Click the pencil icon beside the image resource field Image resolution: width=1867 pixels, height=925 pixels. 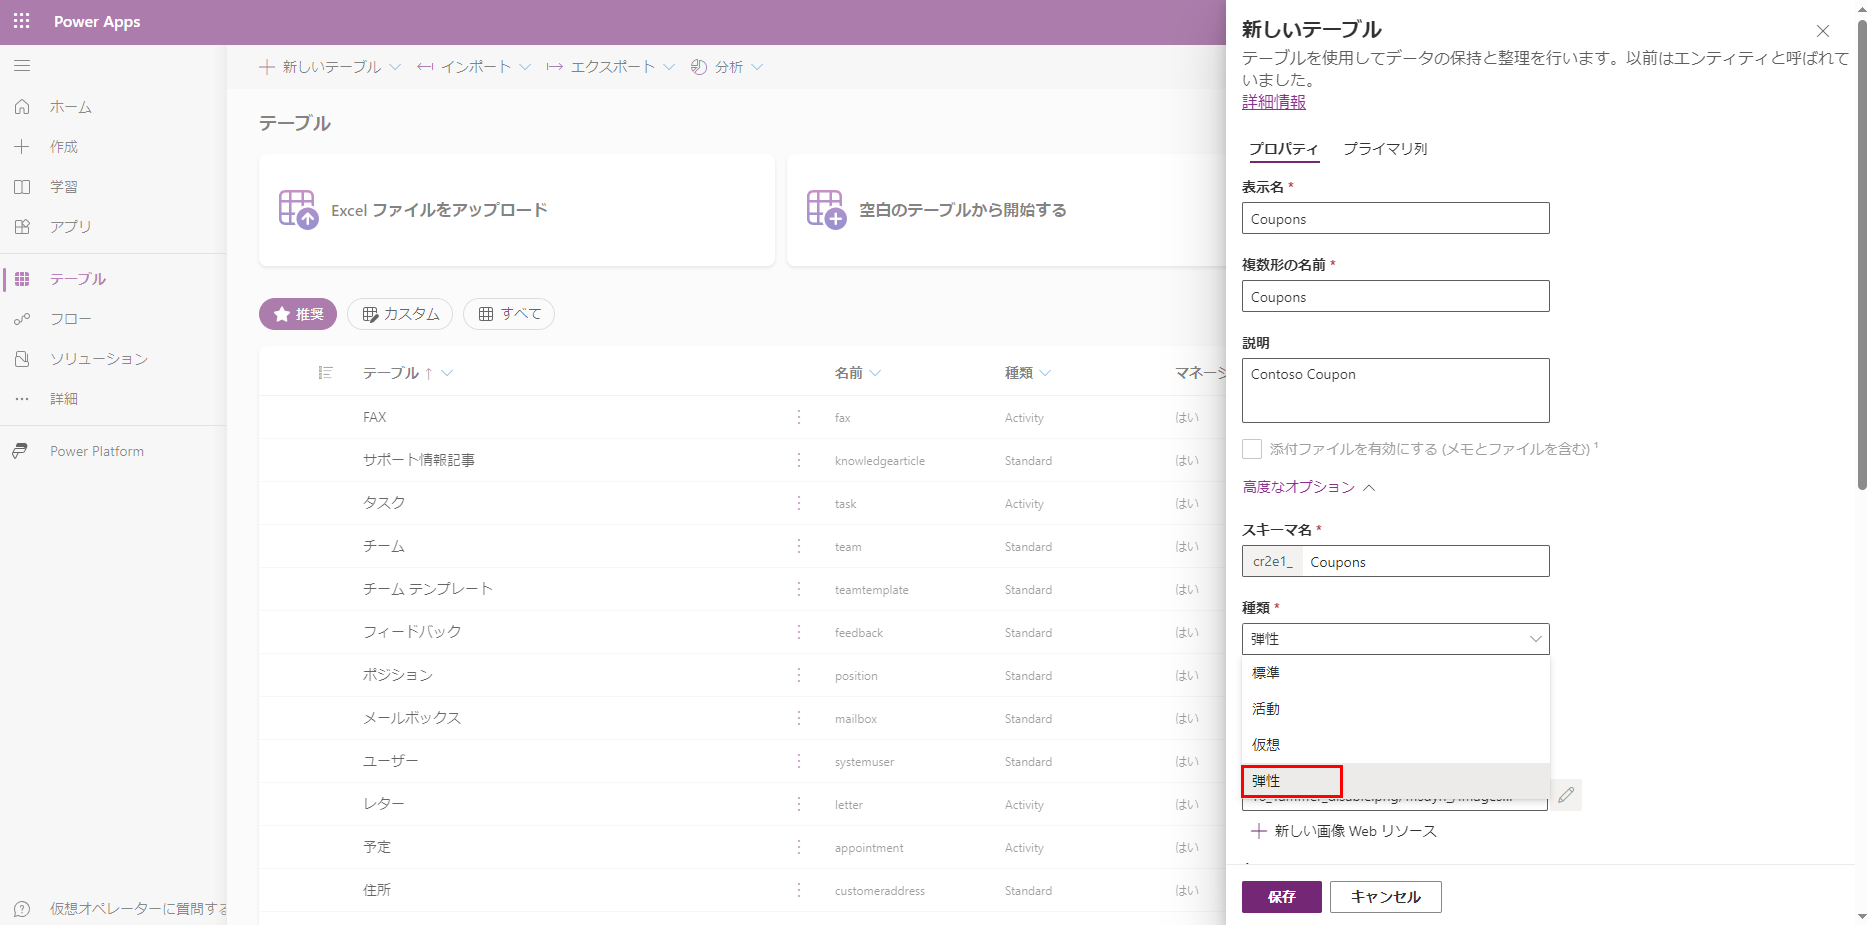[x=1565, y=795]
